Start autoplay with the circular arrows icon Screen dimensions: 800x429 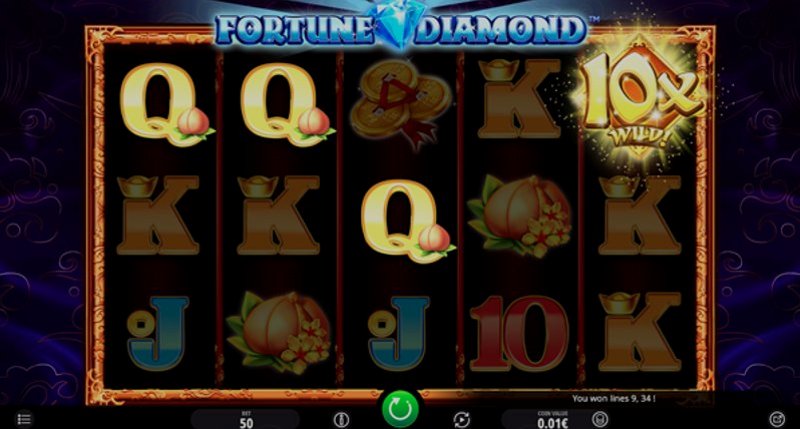(462, 419)
